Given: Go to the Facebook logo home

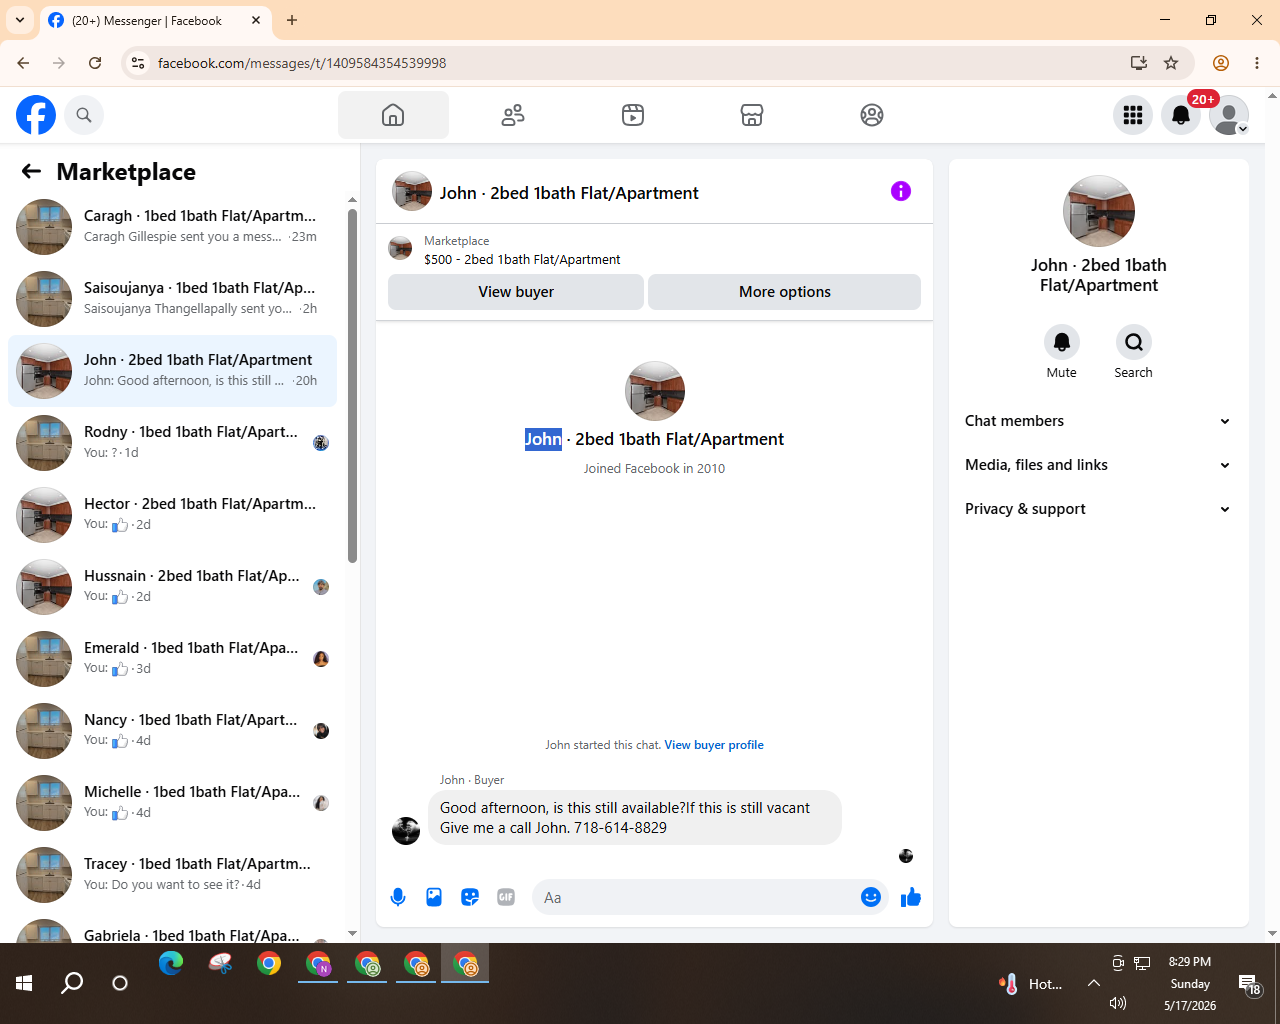Looking at the screenshot, I should coord(36,115).
